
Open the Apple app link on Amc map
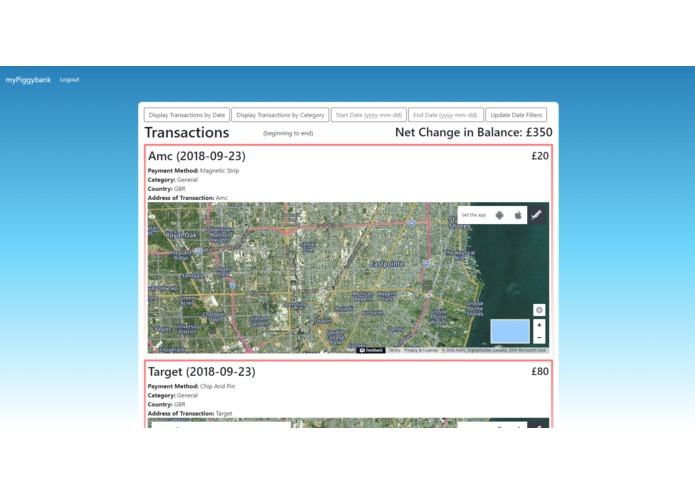[518, 215]
